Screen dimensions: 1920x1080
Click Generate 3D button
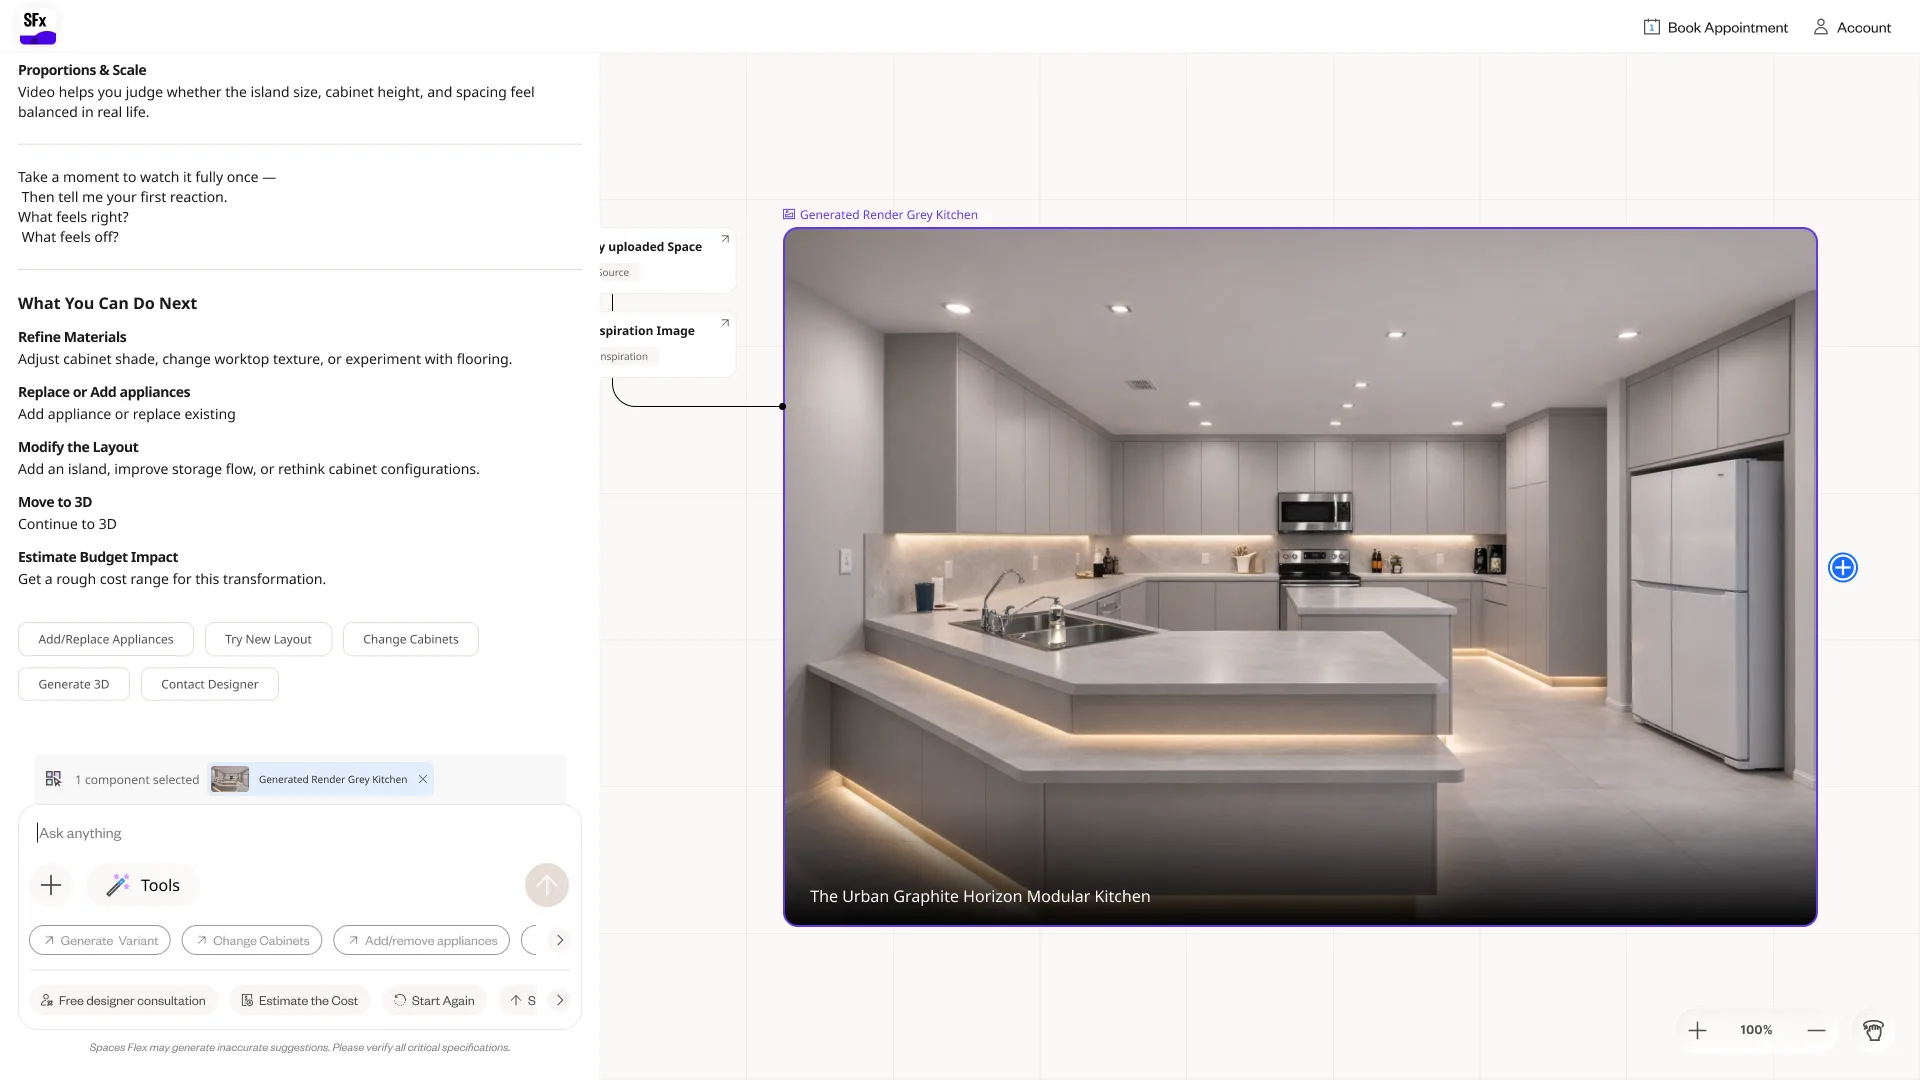[x=74, y=684]
